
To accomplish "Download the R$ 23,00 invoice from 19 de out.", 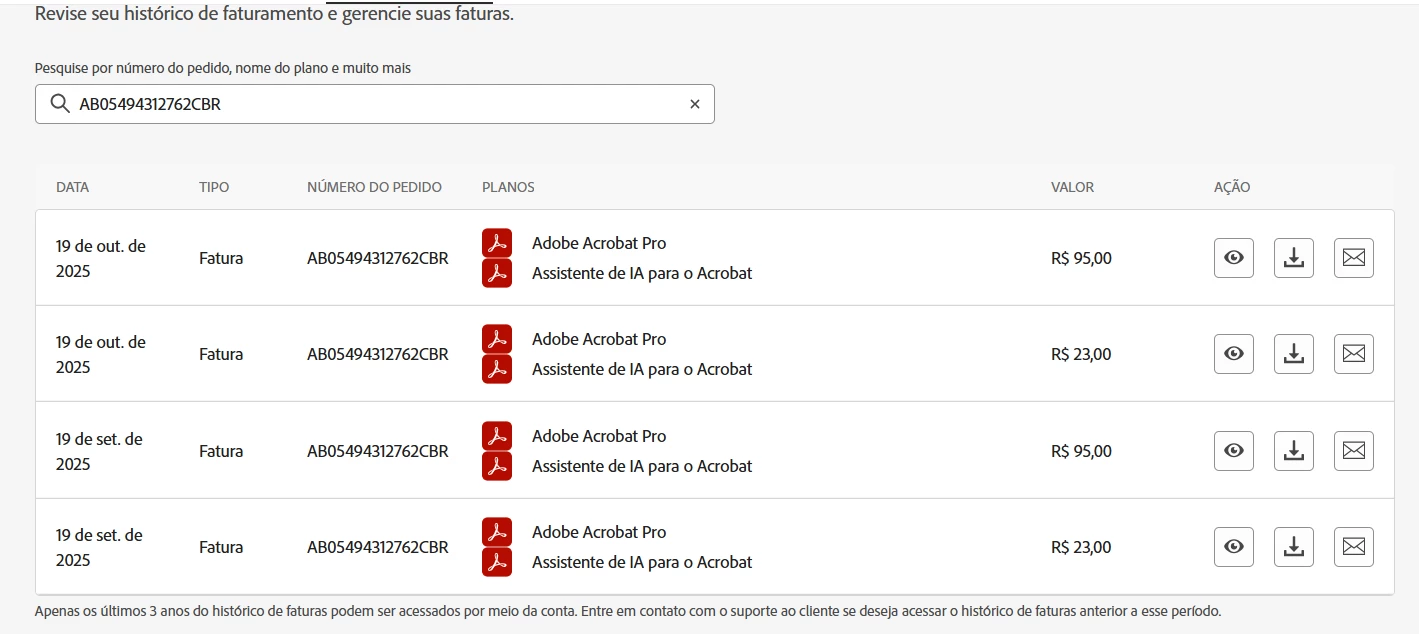I will 1293,354.
